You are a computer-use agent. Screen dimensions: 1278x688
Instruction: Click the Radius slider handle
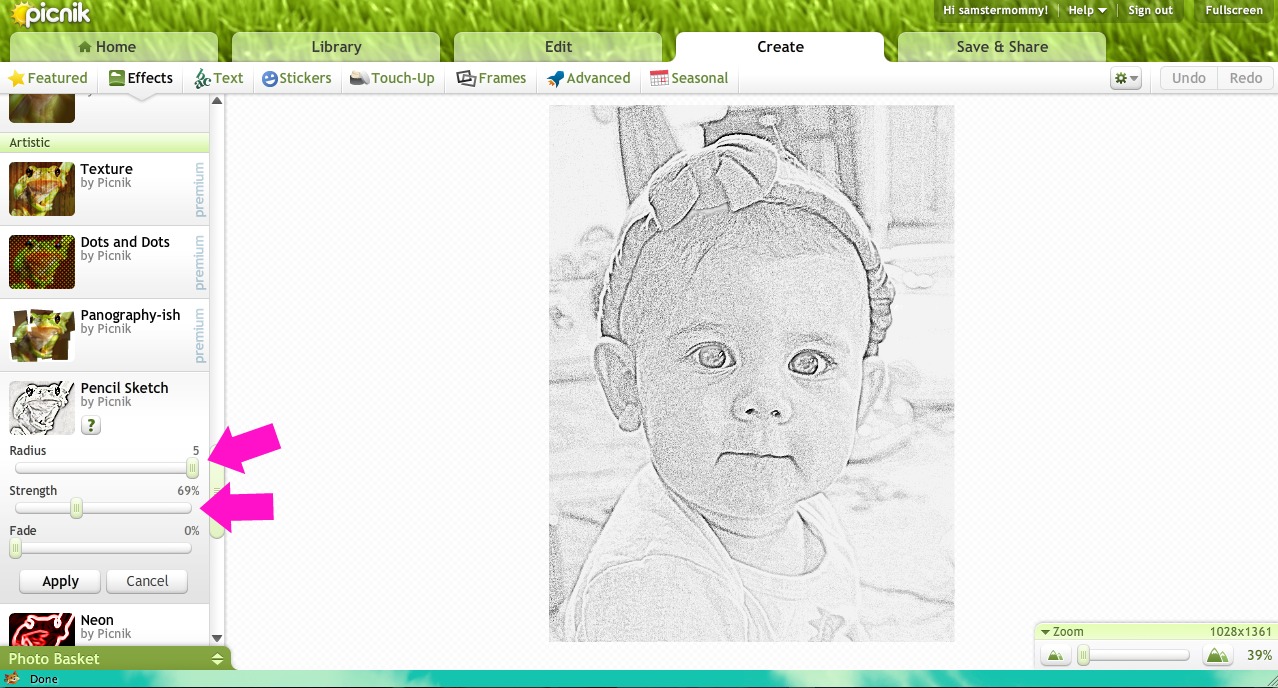coord(192,468)
